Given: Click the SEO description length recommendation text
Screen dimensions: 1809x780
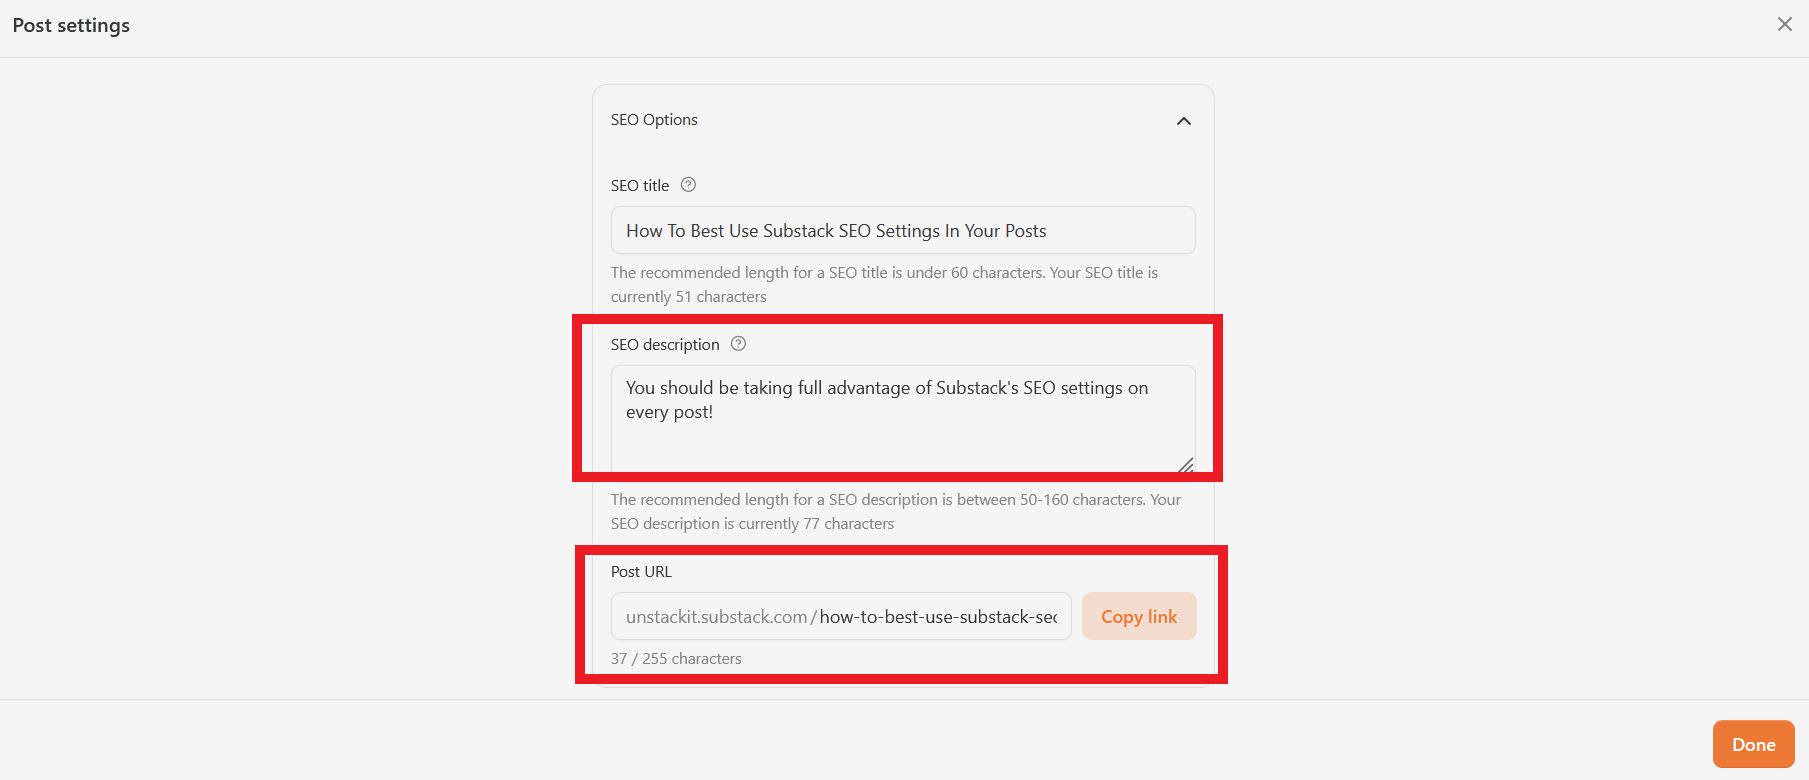Looking at the screenshot, I should [x=896, y=512].
